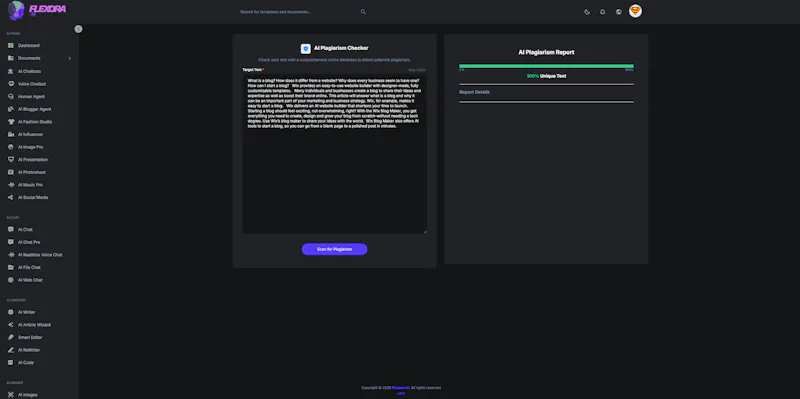
Task: Click the search magnifier icon
Action: (363, 12)
